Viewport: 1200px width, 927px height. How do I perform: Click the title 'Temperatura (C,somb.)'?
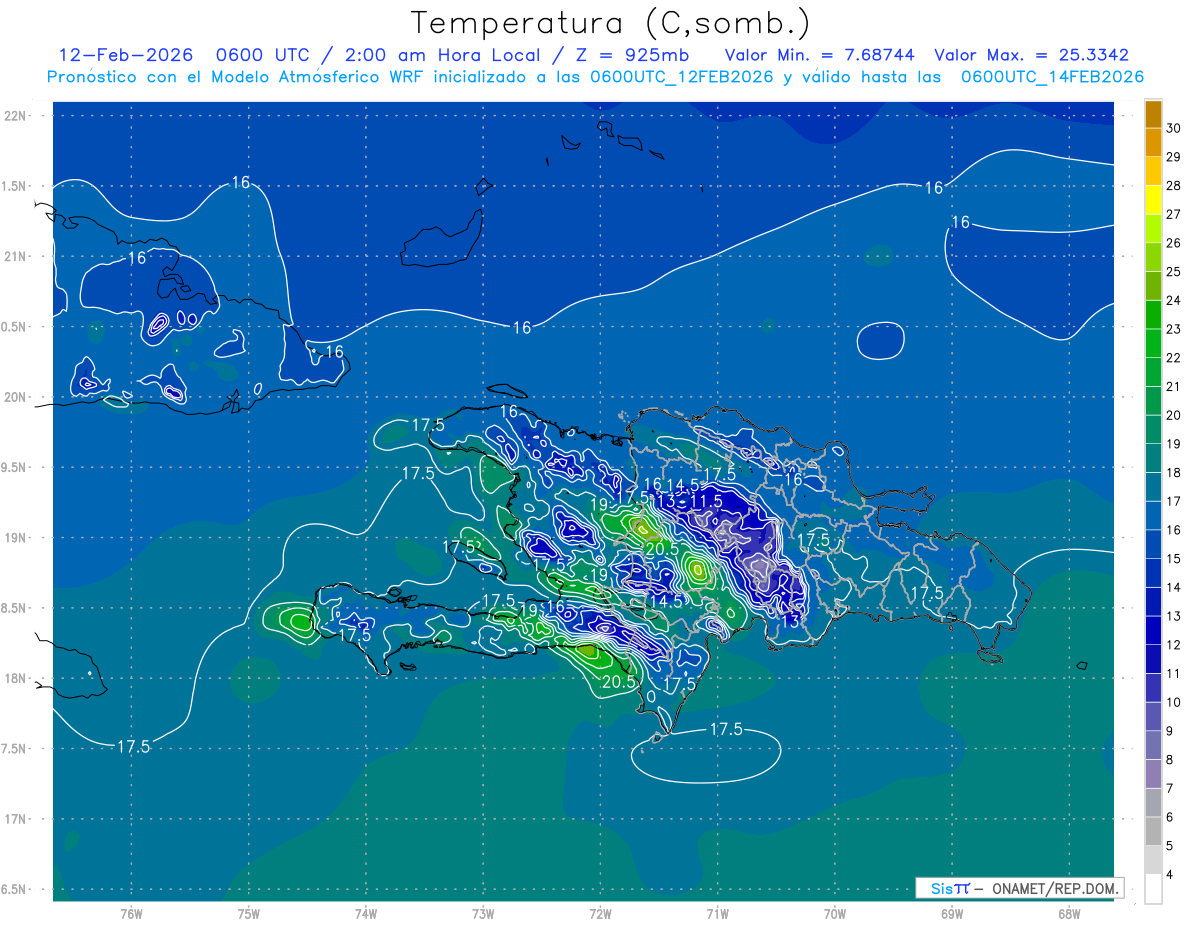611,22
